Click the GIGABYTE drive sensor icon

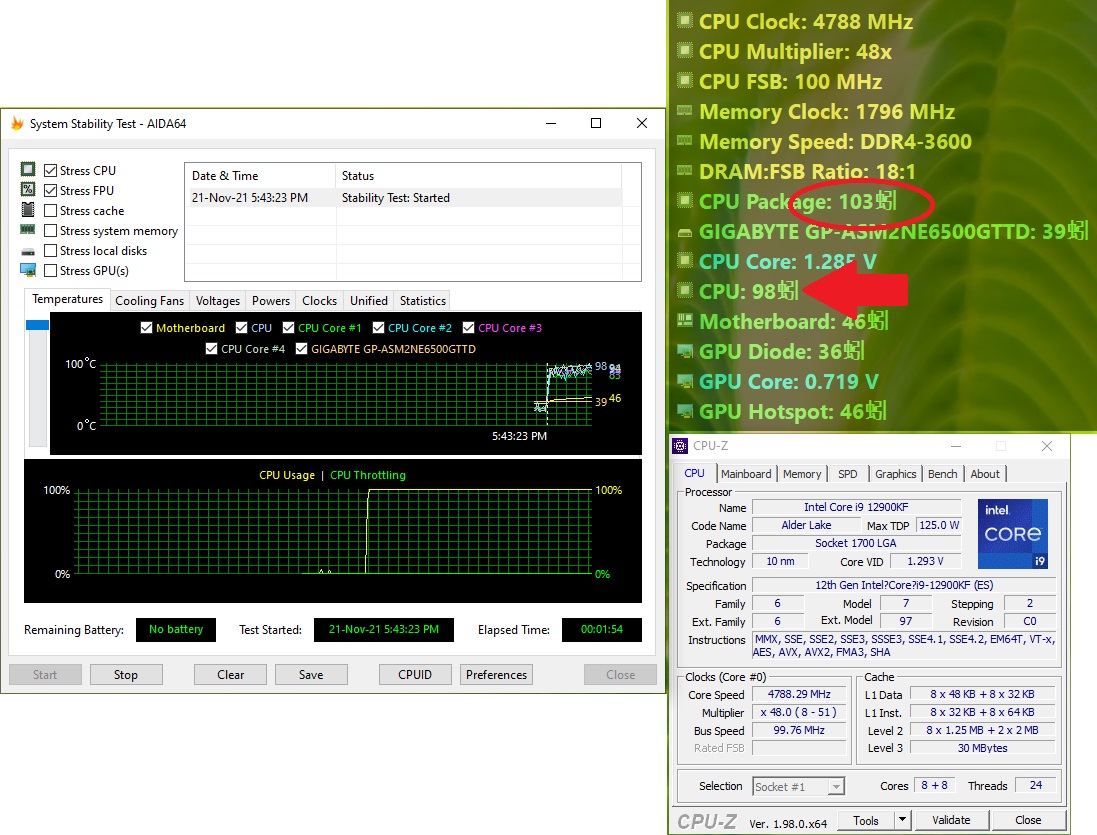[x=684, y=232]
